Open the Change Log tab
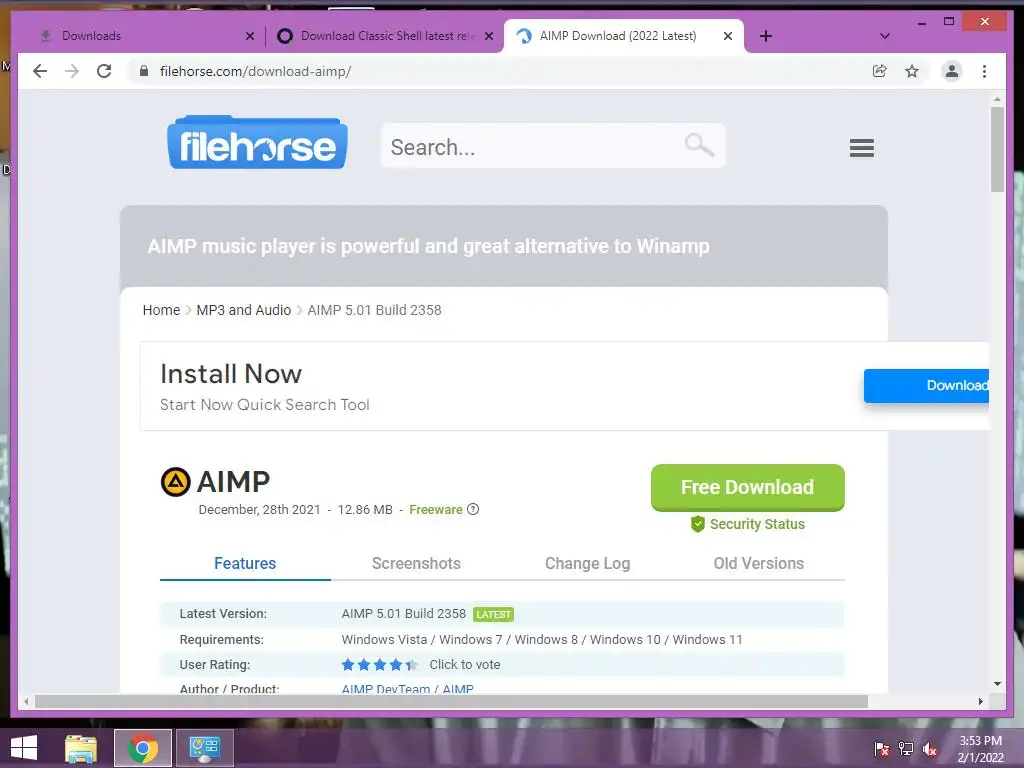This screenshot has width=1024, height=768. point(587,564)
